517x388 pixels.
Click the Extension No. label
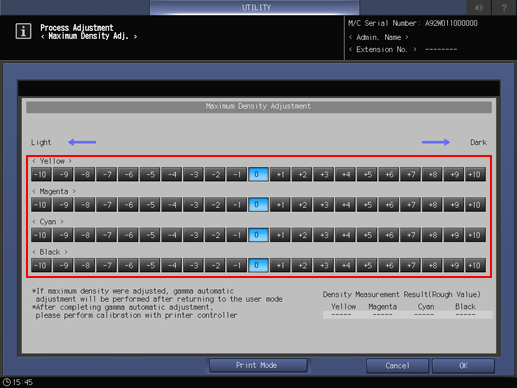(x=382, y=50)
